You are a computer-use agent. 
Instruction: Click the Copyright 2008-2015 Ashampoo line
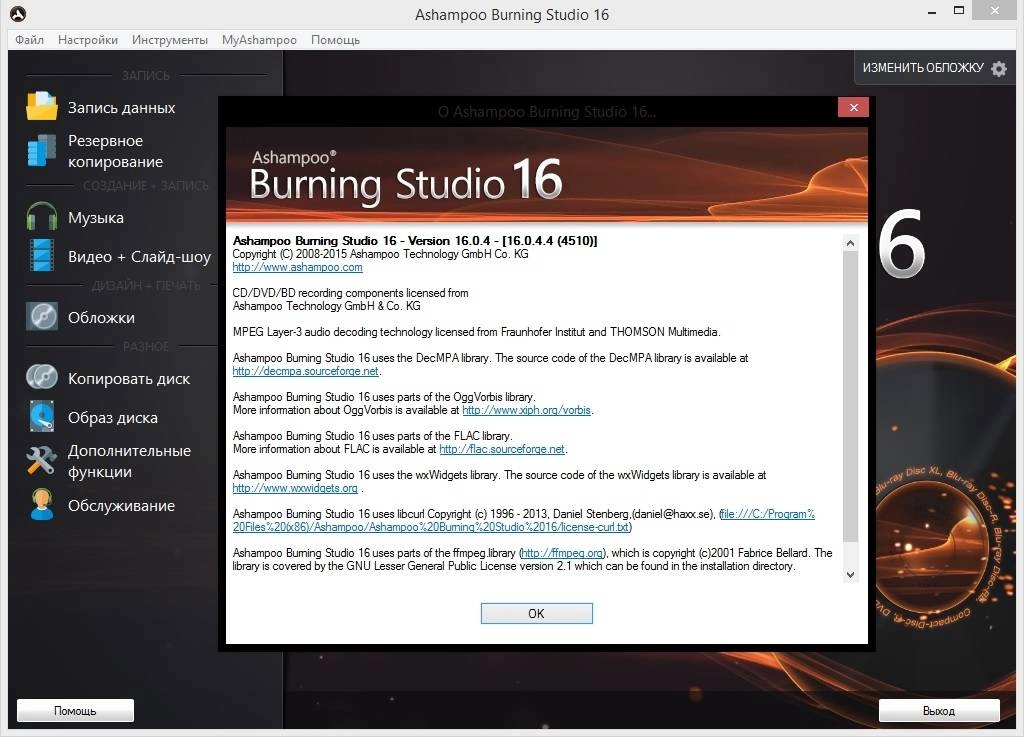coord(381,254)
